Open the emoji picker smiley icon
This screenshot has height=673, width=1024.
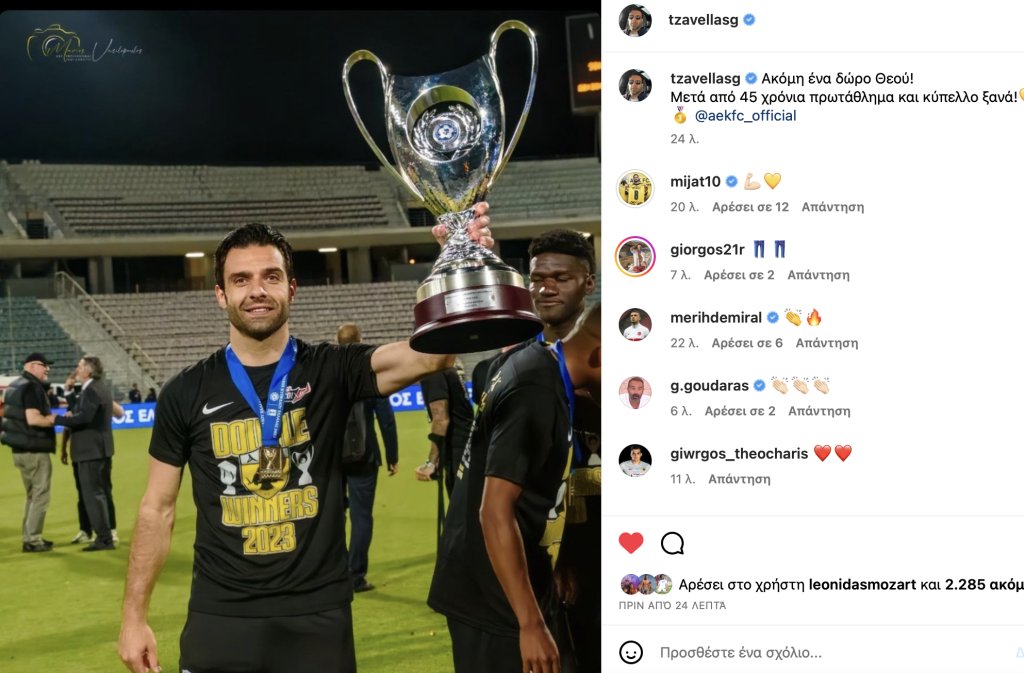631,652
